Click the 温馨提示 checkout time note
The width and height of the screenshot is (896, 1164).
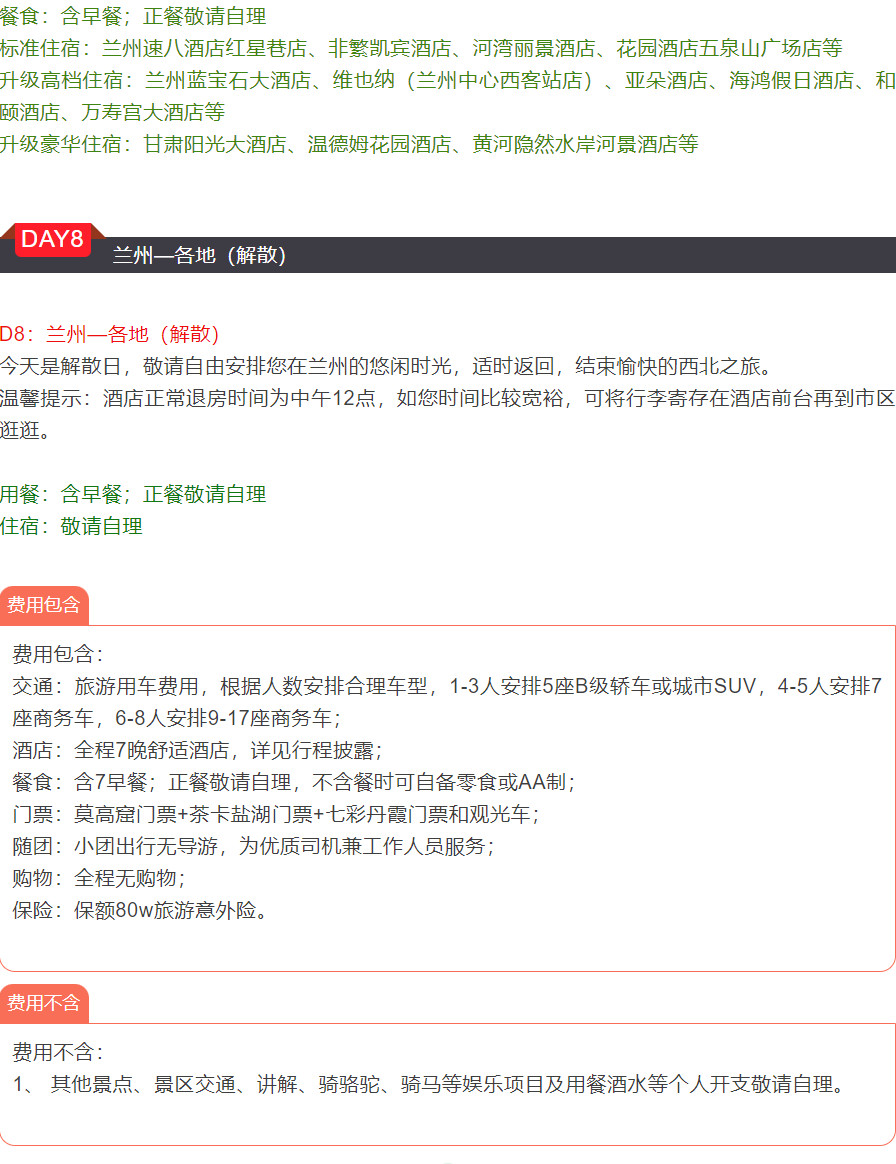click(448, 414)
